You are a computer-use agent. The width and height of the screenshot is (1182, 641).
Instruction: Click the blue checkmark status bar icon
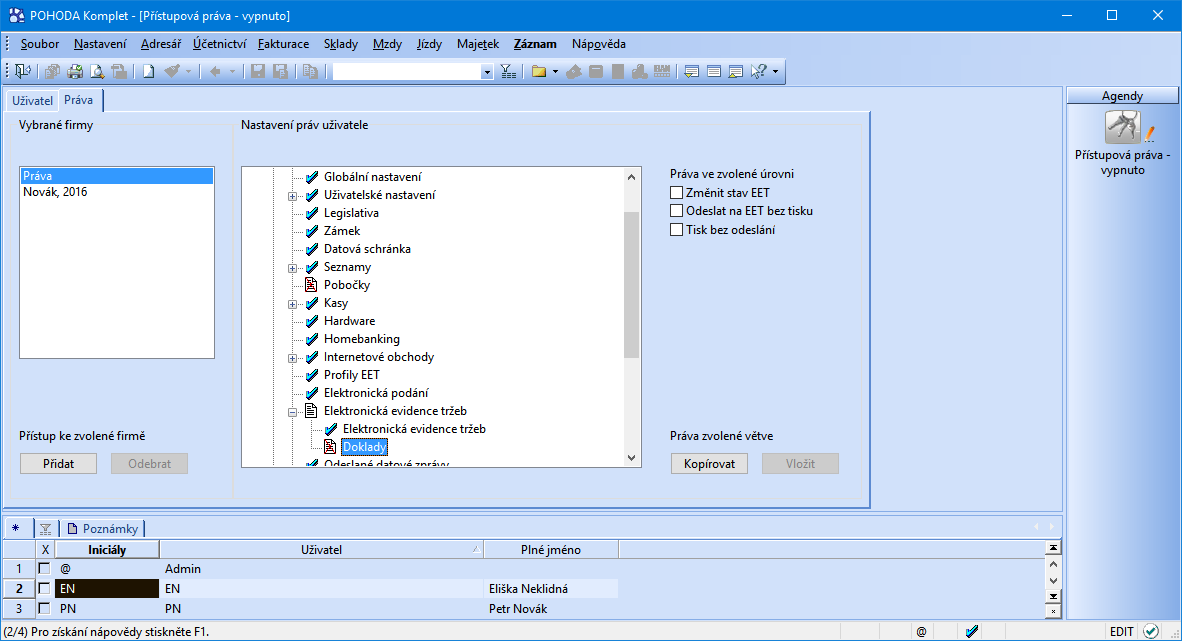[972, 631]
